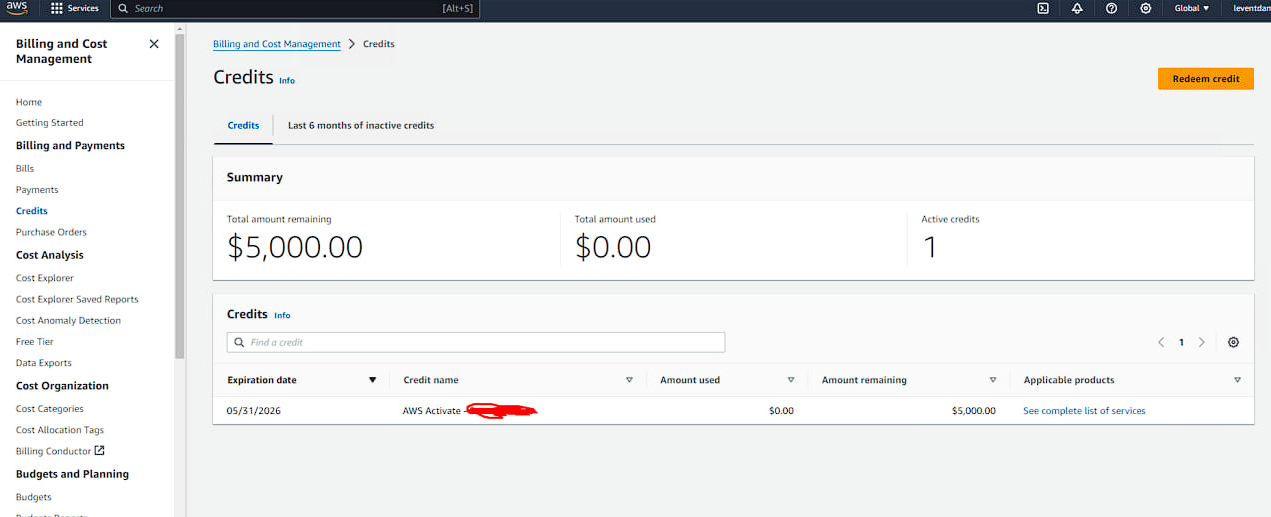Viewport: 1271px width, 517px height.
Task: Open the leventdam account menu
Action: tap(1251, 8)
